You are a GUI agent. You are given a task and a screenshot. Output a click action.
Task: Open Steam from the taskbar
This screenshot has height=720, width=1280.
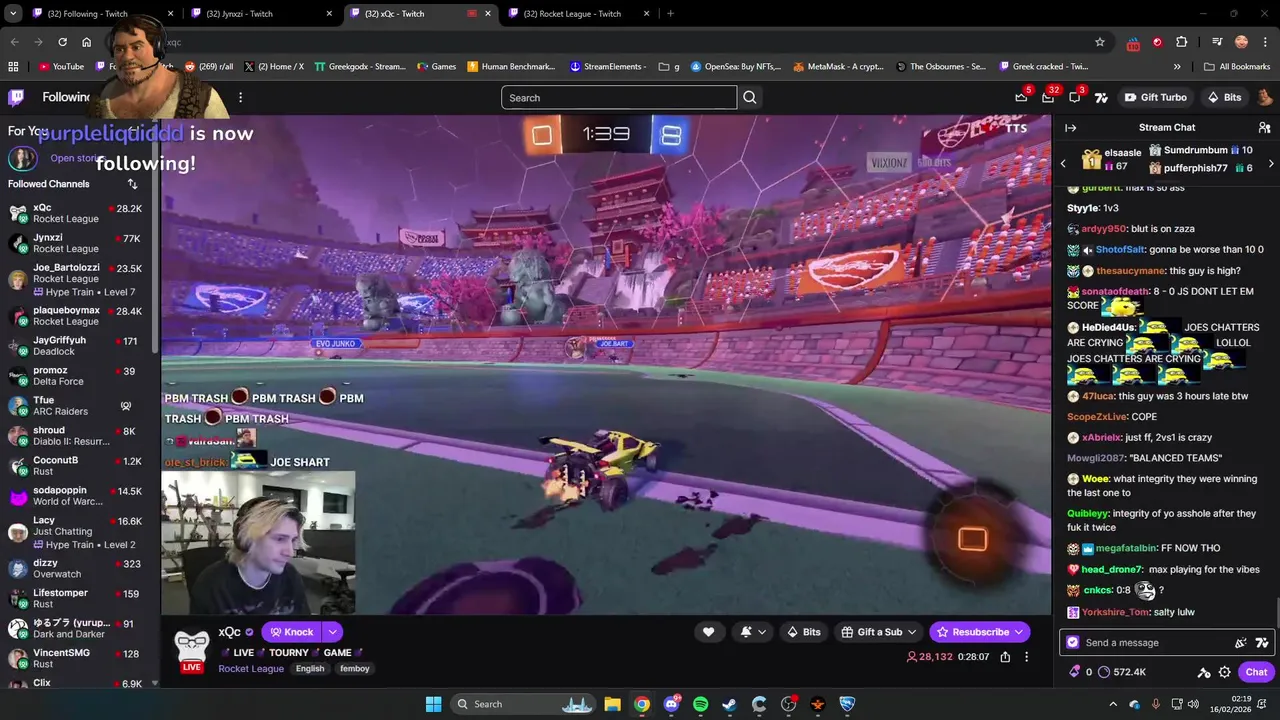click(730, 704)
